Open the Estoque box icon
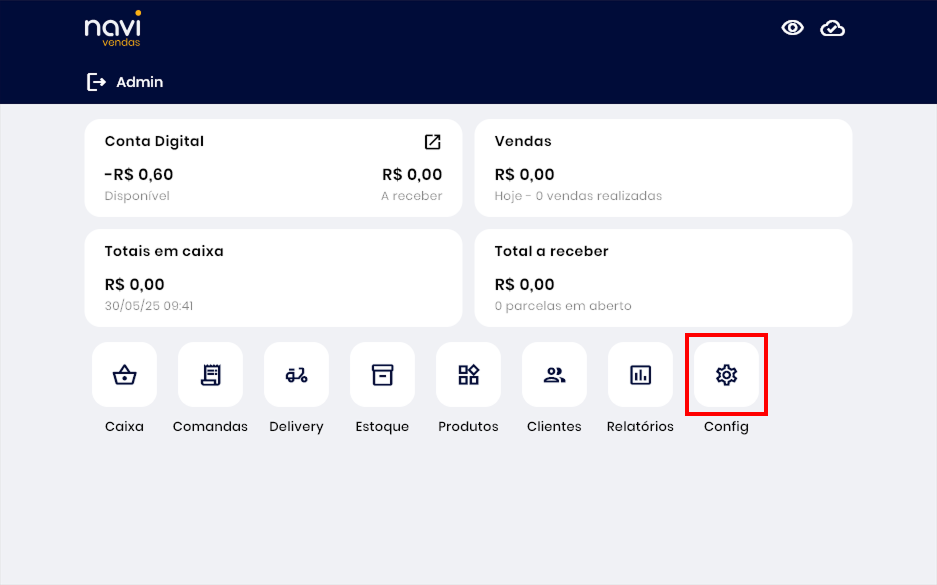 tap(382, 375)
